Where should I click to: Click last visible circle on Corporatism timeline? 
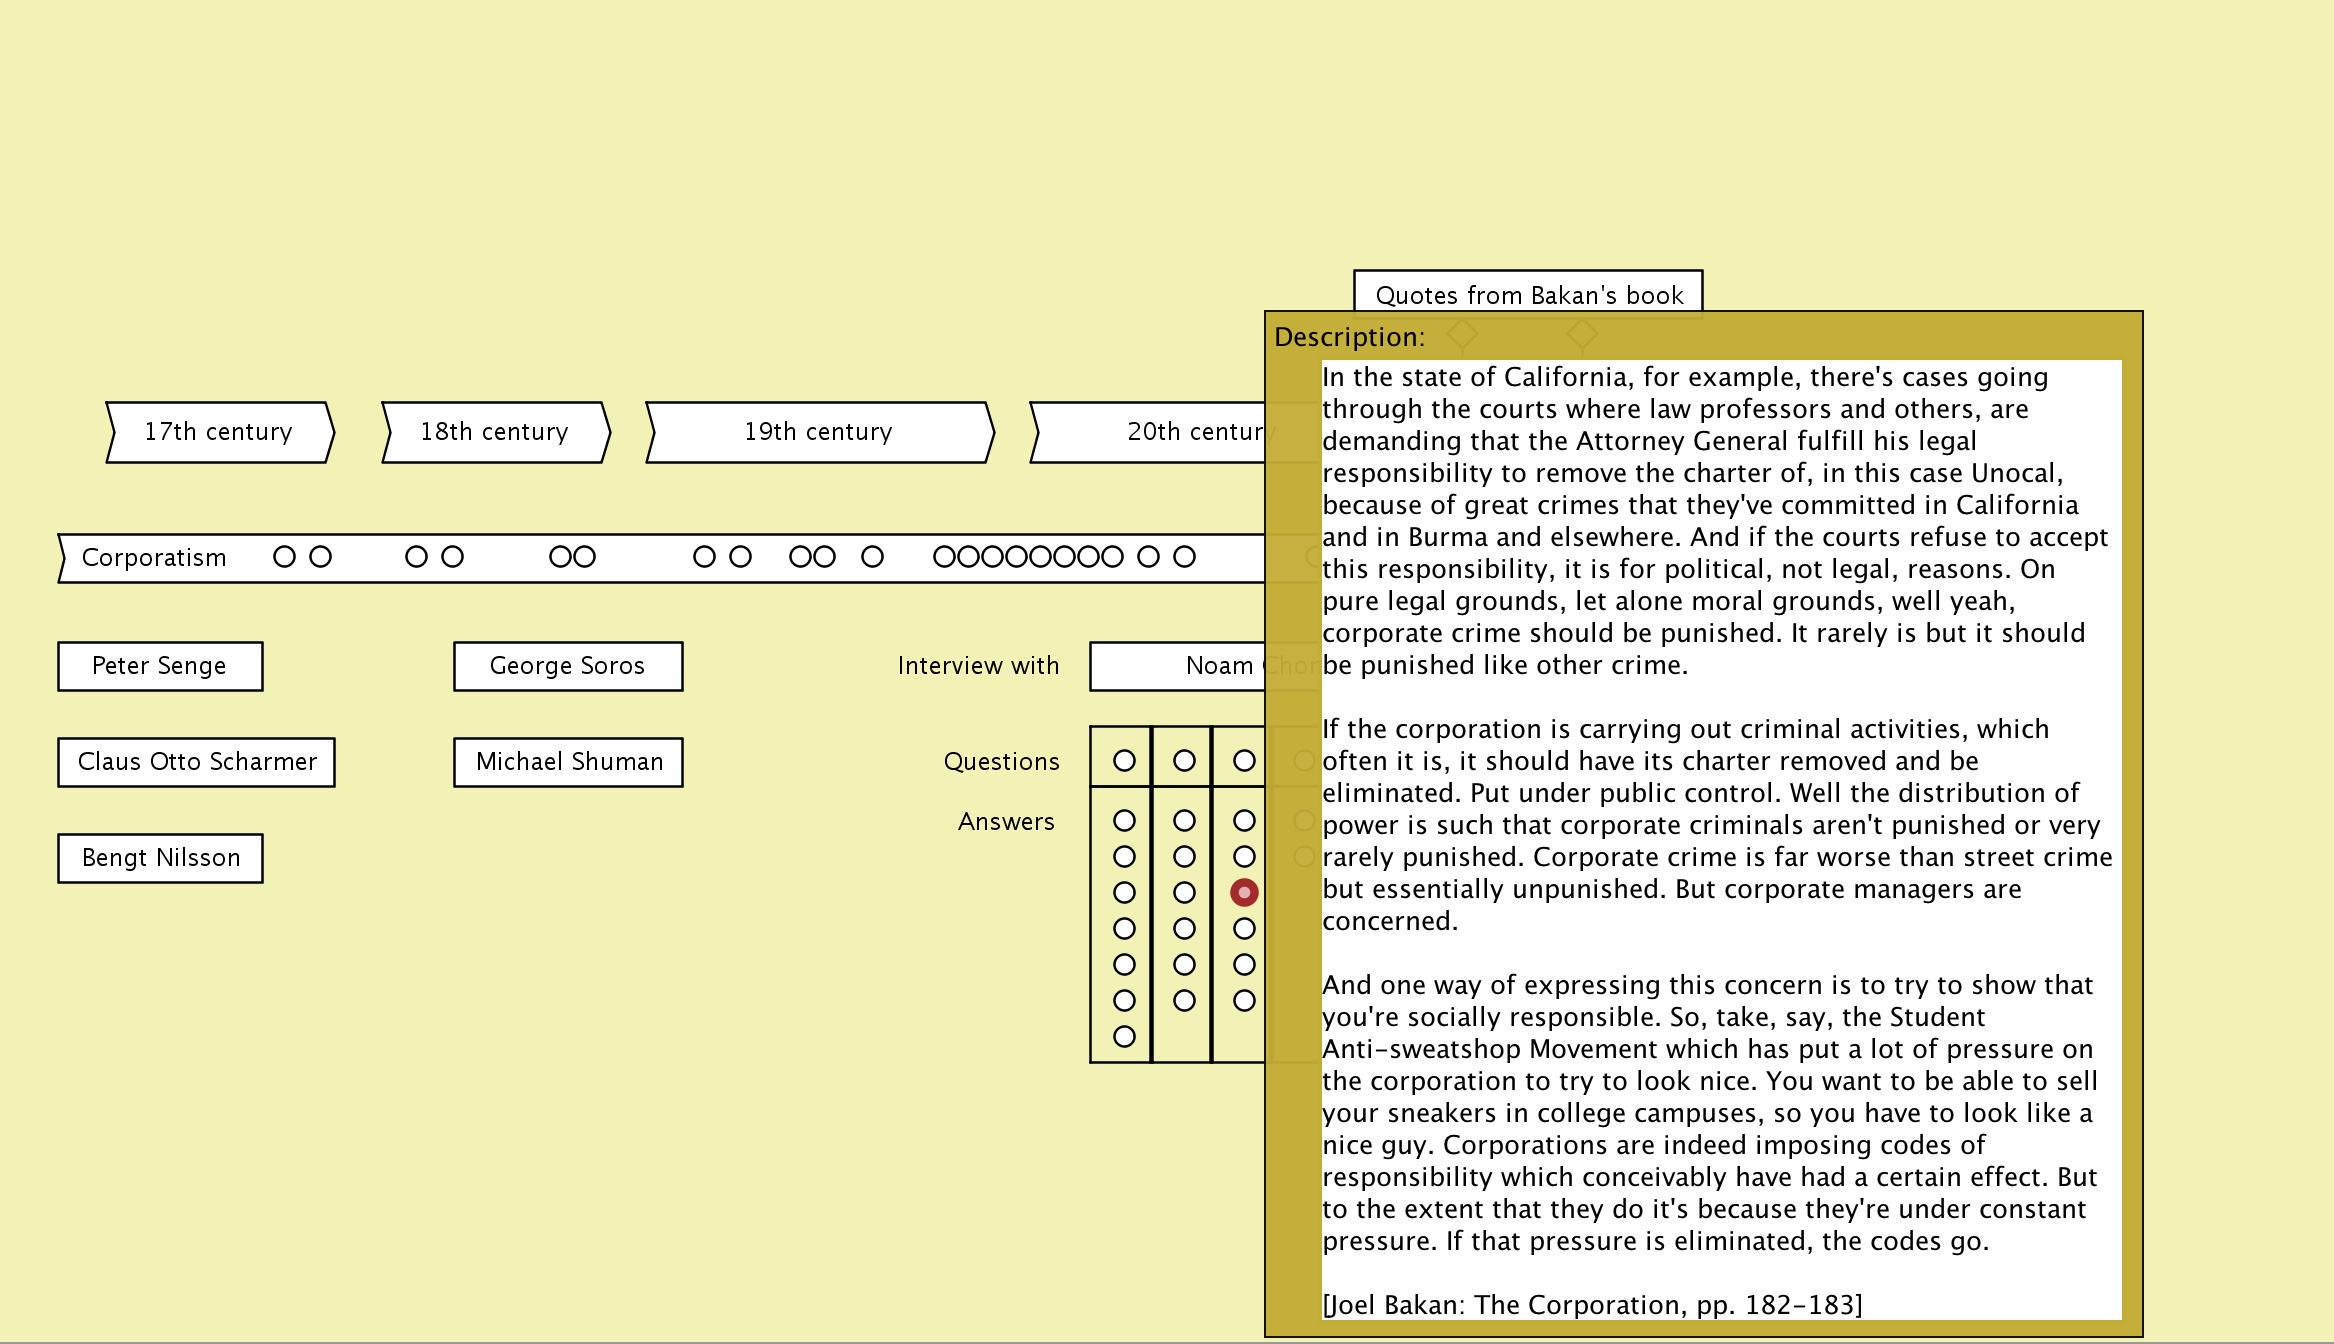click(1184, 557)
